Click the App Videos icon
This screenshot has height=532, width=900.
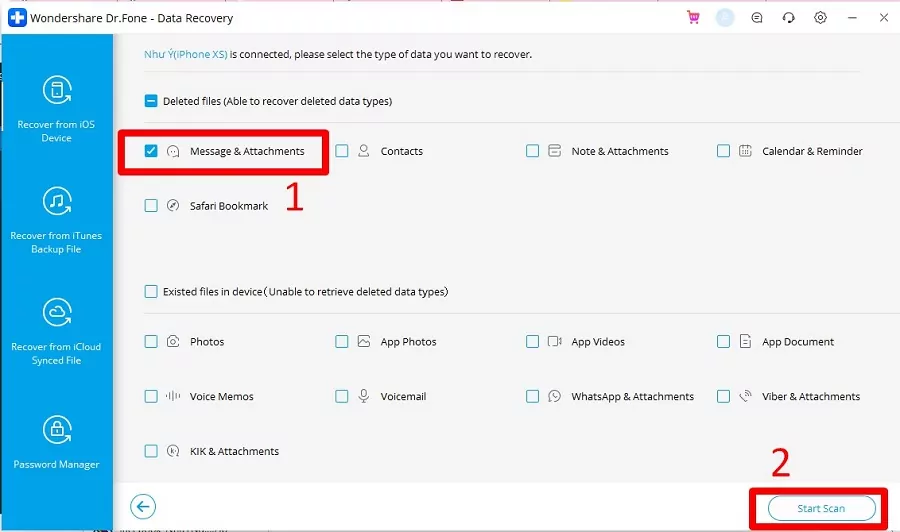point(554,341)
